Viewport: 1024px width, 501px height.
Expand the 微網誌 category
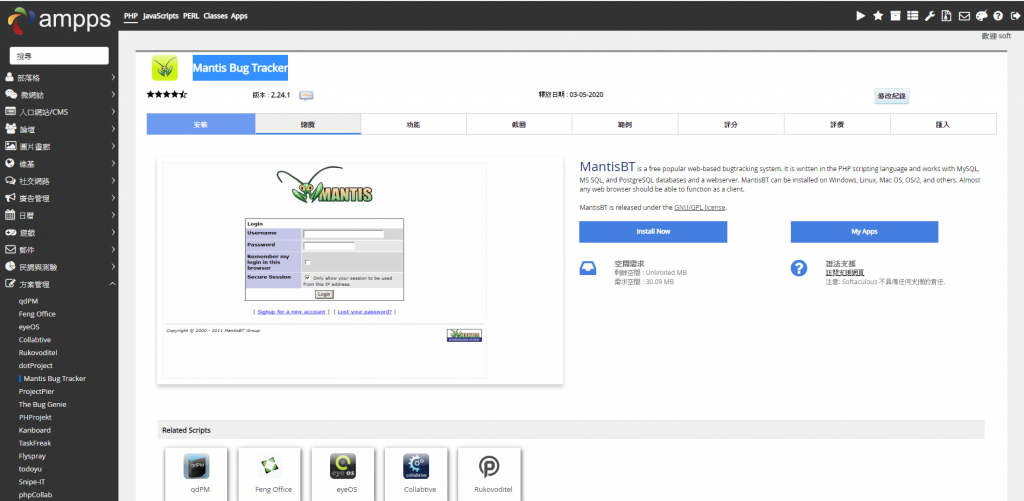[59, 95]
